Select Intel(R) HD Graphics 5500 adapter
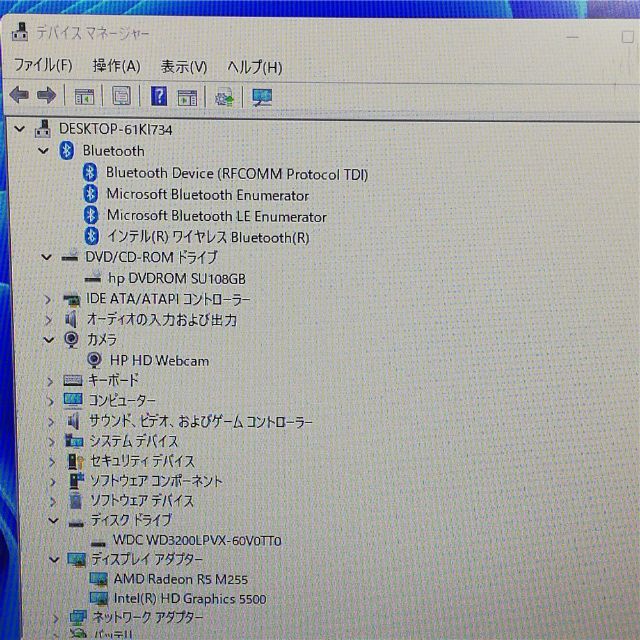The width and height of the screenshot is (640, 640). coord(190,599)
